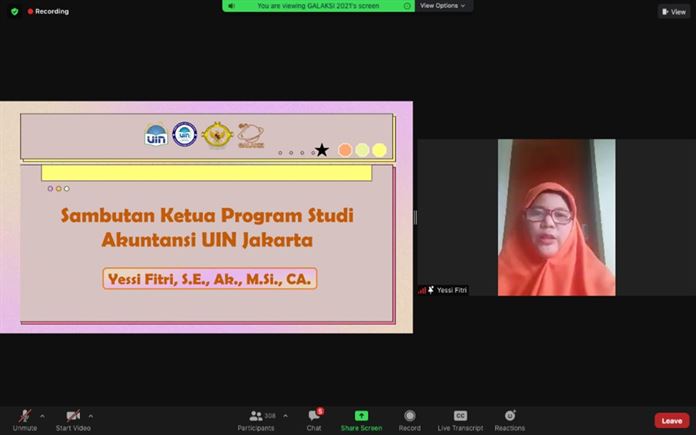Change layout with the View button

click(674, 12)
